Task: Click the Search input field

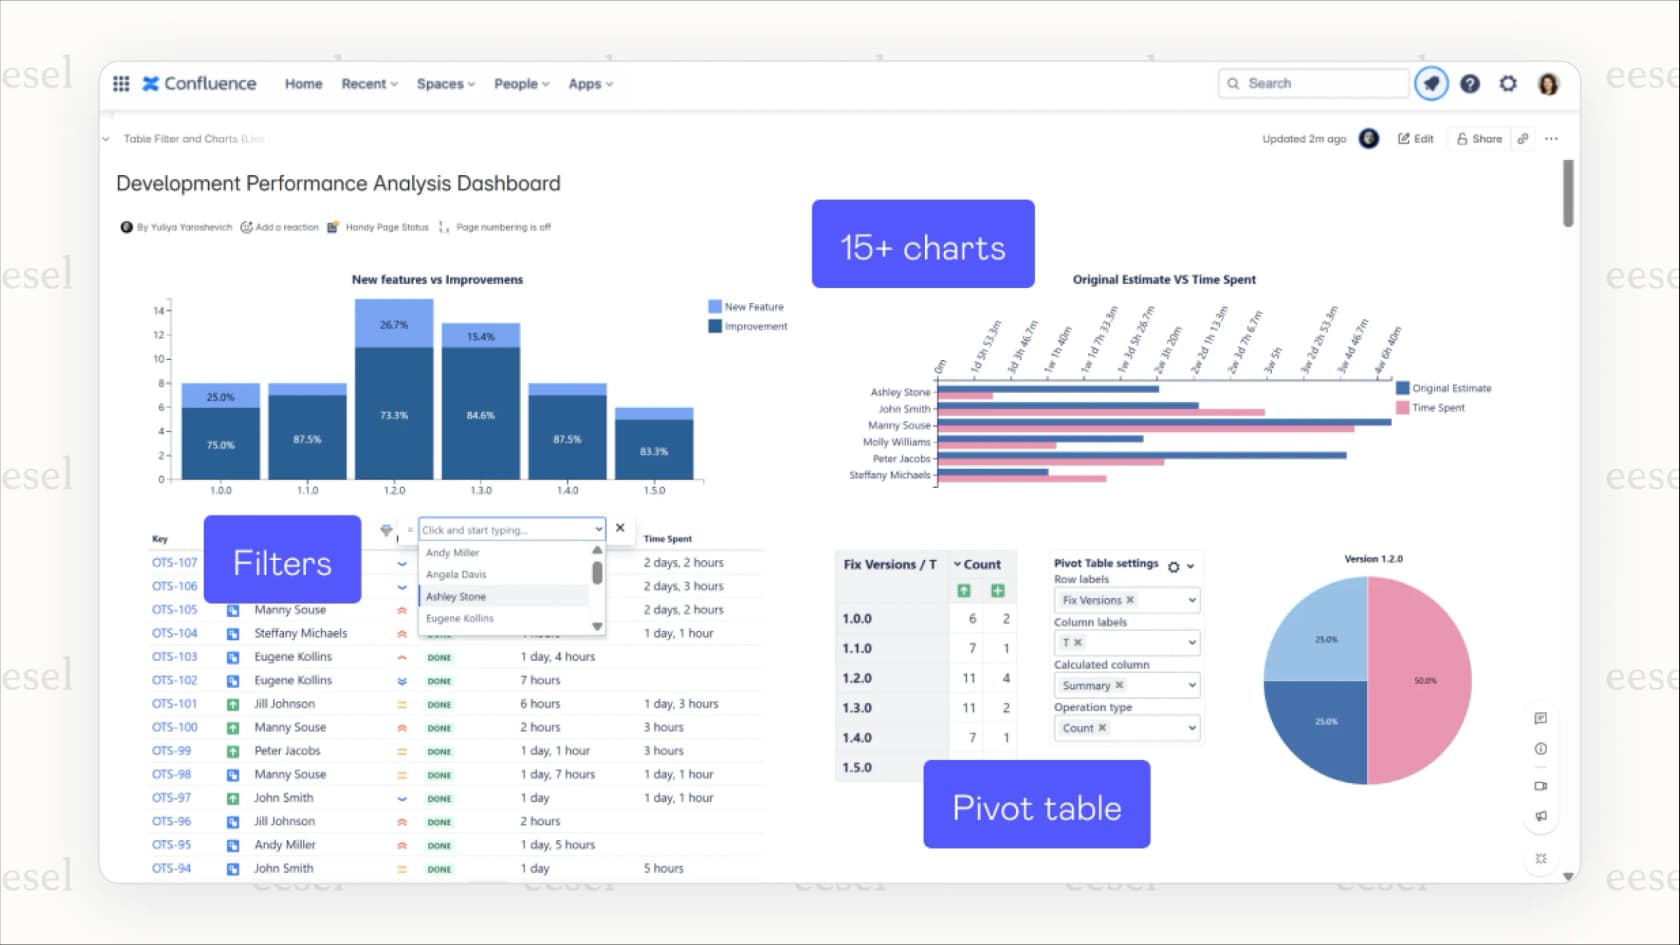Action: pos(1313,84)
